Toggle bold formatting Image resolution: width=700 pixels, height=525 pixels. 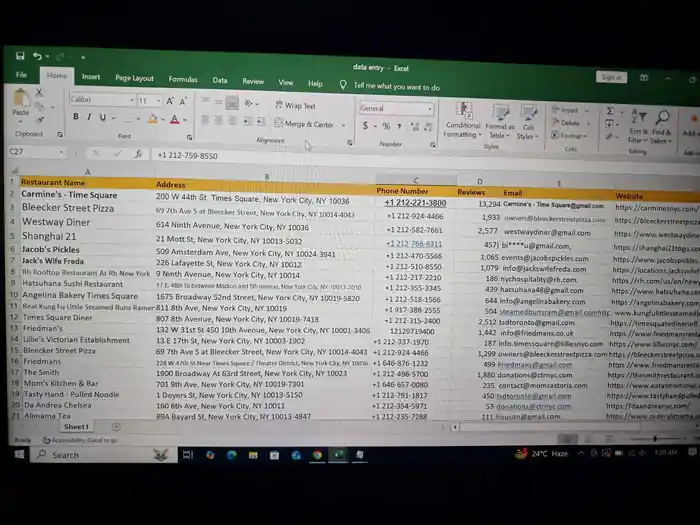tap(76, 117)
